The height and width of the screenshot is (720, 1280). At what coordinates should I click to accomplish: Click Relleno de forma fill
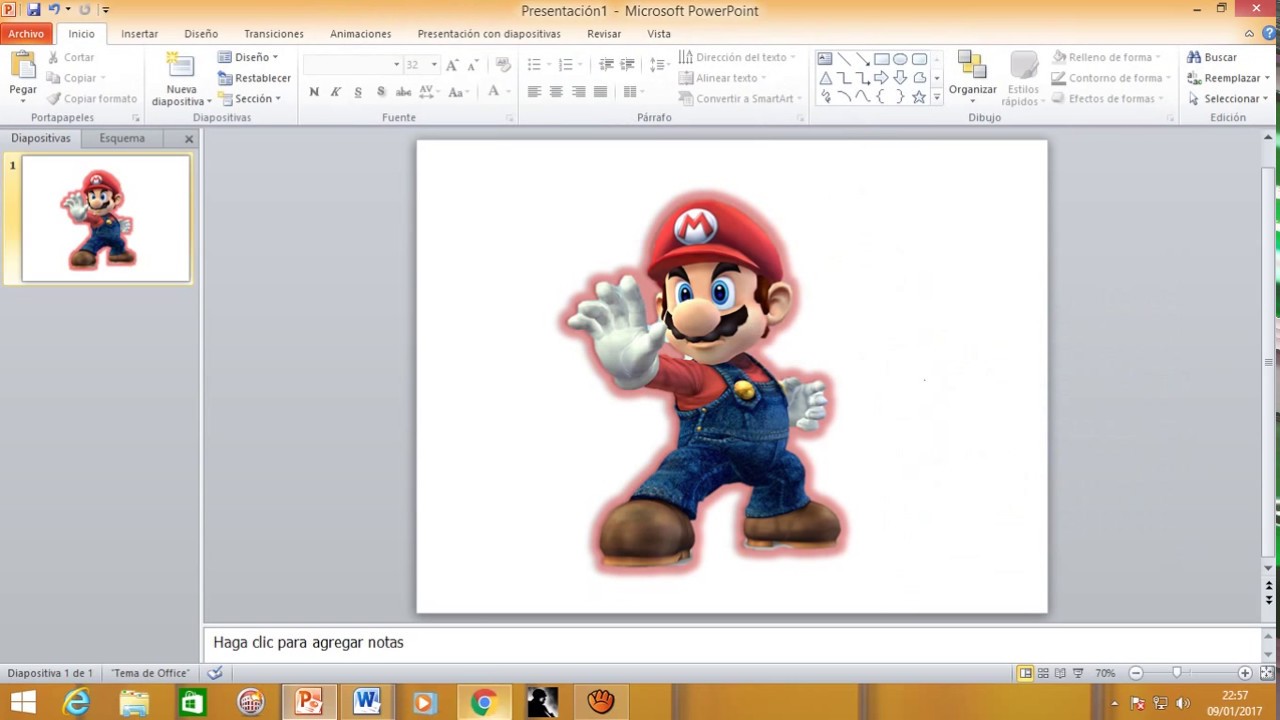tap(1105, 58)
